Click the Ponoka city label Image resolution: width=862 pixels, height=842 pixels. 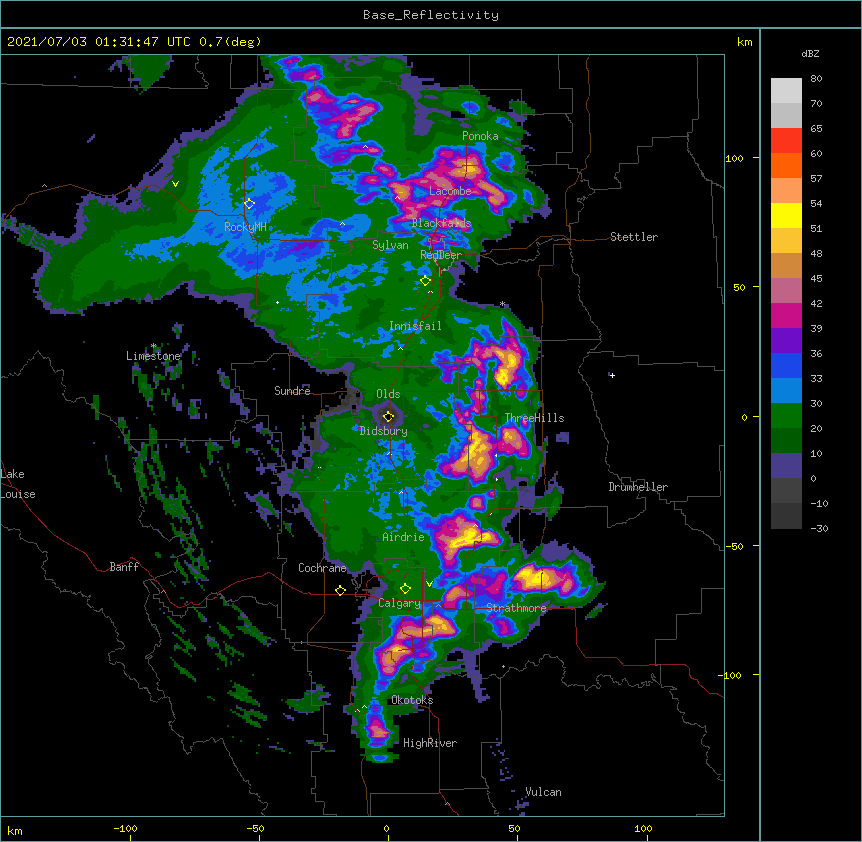[480, 136]
